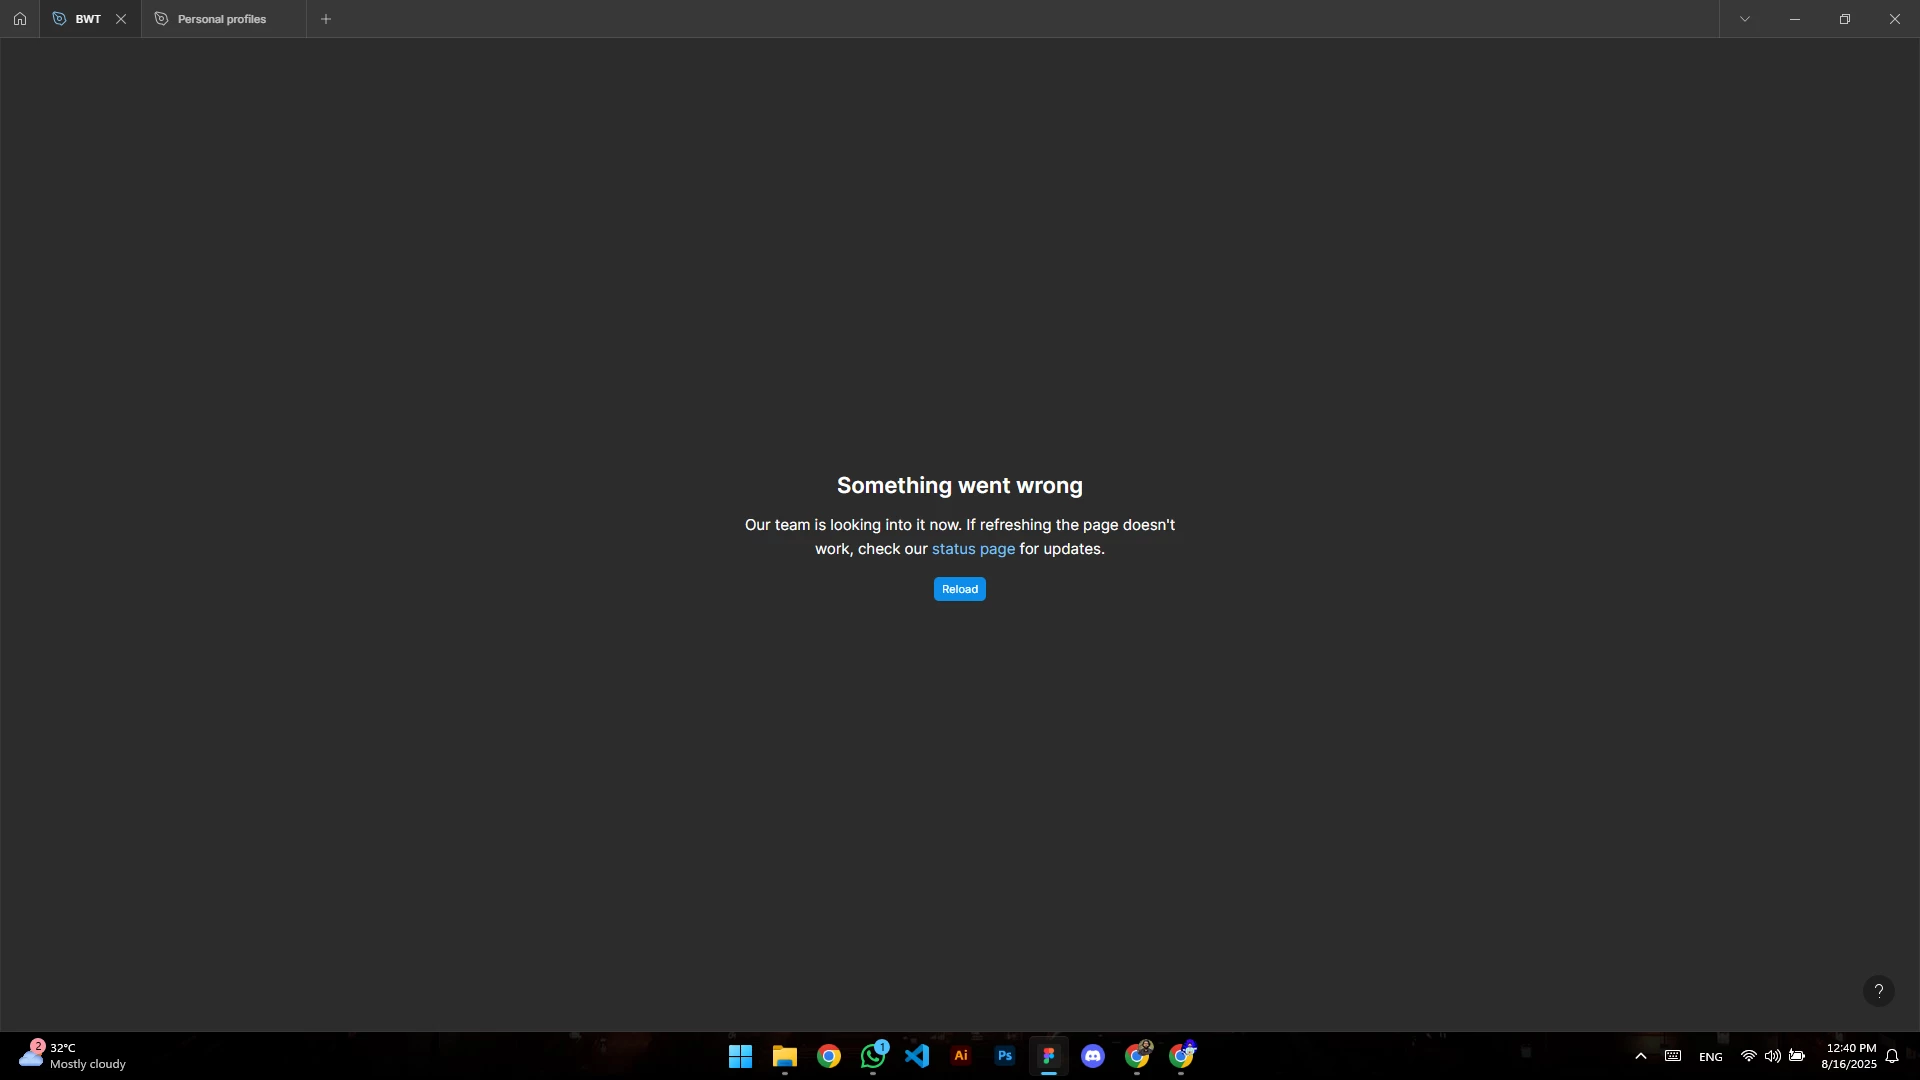Expand the tab list chevron

tap(1745, 19)
